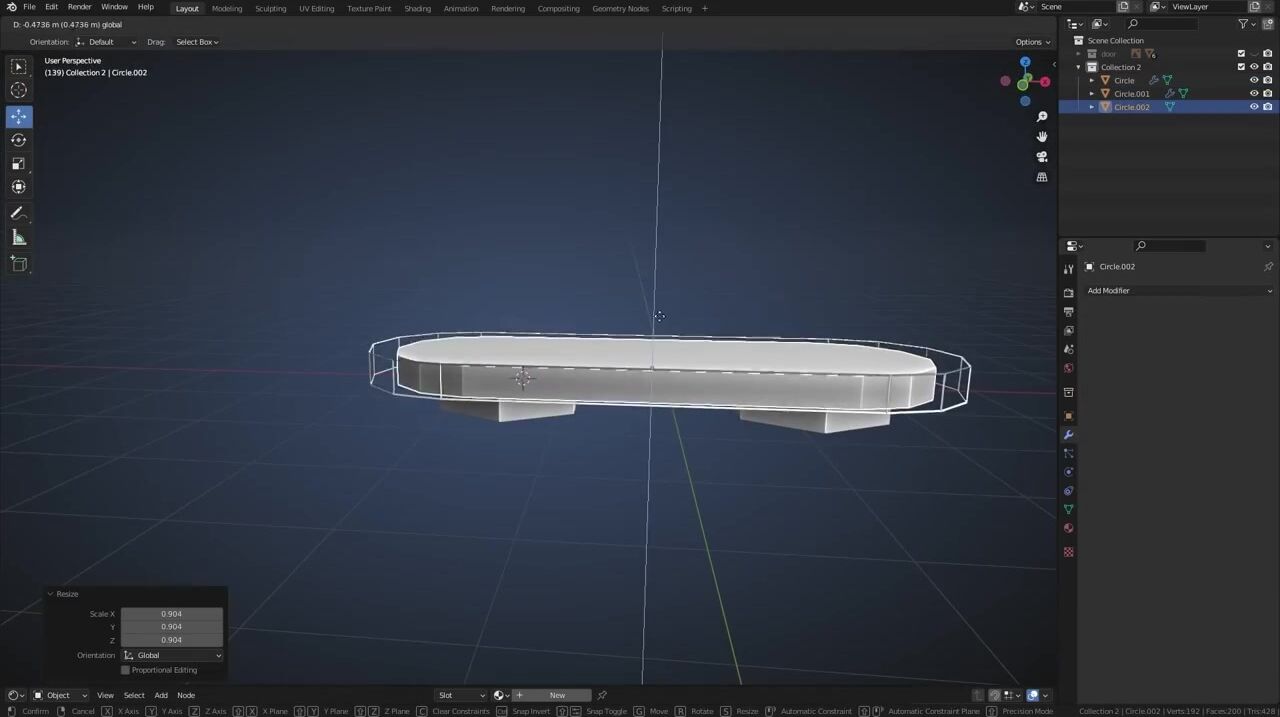Click the viewport zoom magnifier icon
The image size is (1280, 717).
(1041, 117)
